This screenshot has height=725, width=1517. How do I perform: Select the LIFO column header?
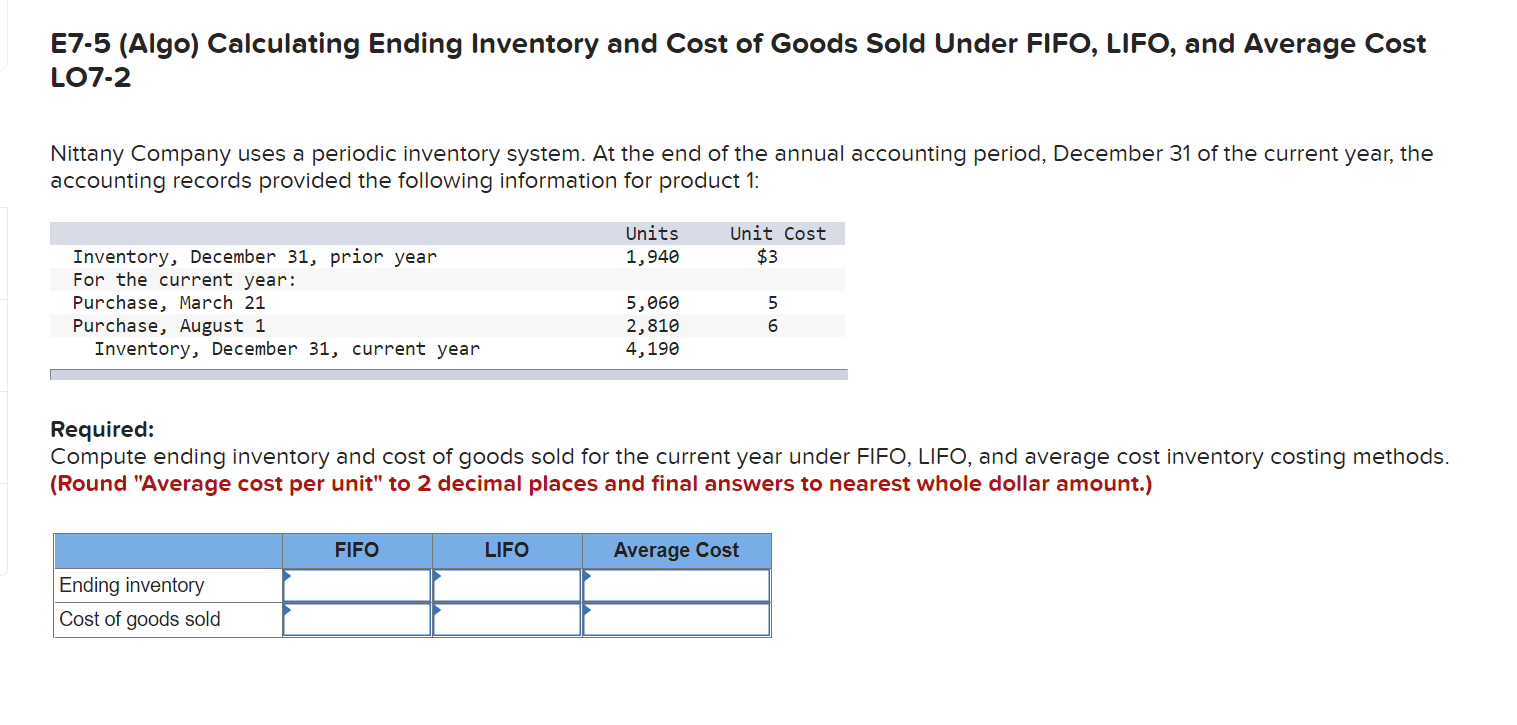(x=506, y=549)
